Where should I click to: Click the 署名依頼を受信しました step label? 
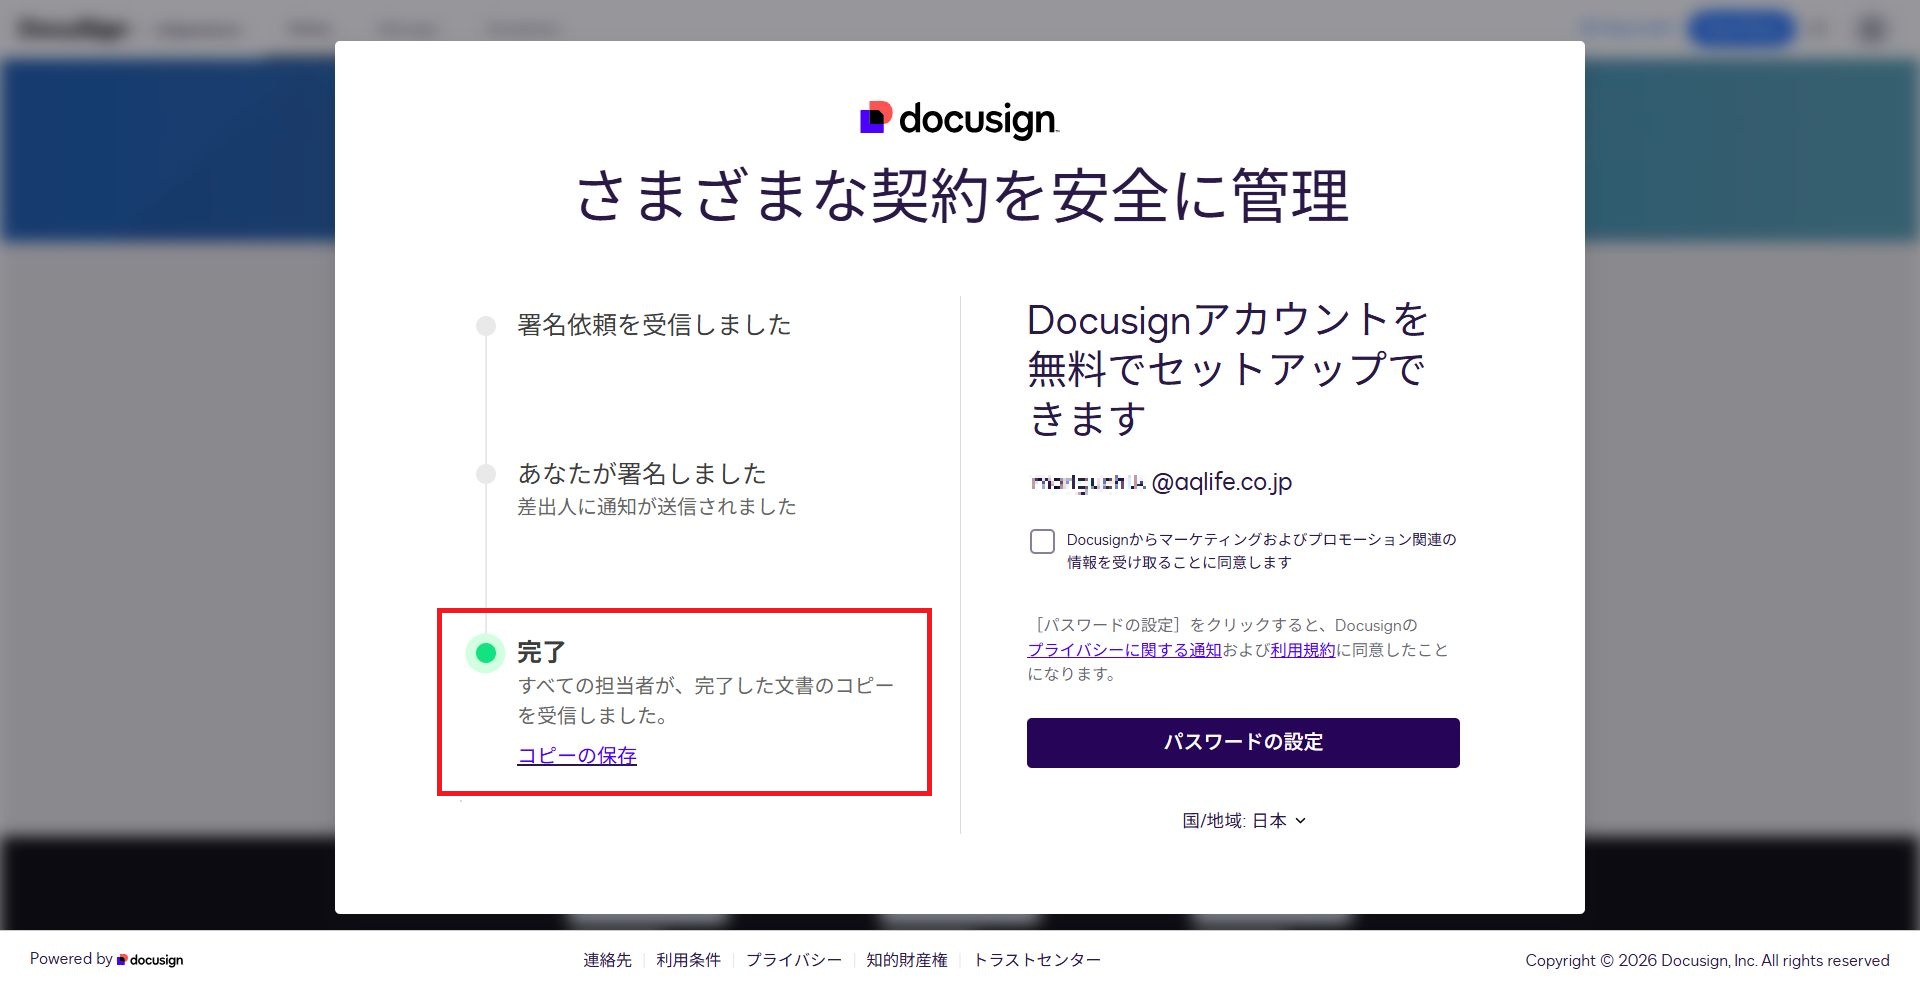[654, 325]
